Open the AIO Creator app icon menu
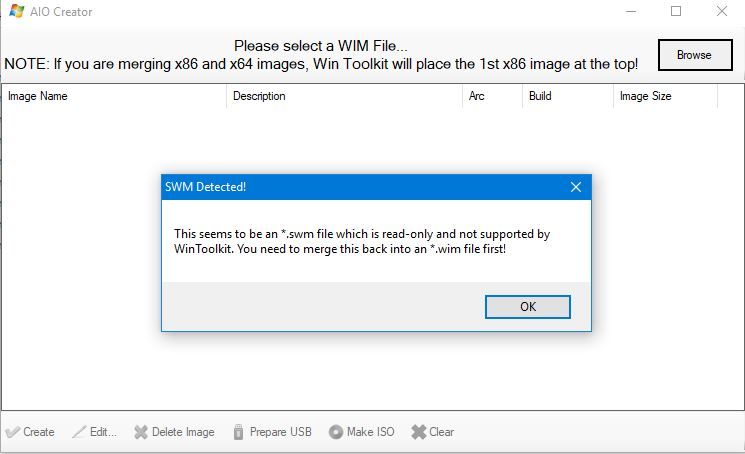The width and height of the screenshot is (745, 454). [16, 11]
